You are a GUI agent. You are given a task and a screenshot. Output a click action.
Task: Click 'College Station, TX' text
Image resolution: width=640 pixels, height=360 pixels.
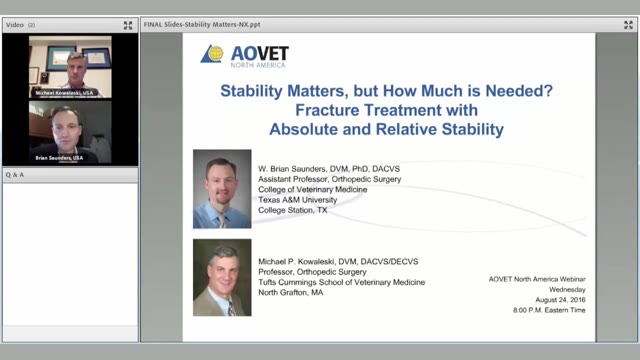pyautogui.click(x=293, y=210)
